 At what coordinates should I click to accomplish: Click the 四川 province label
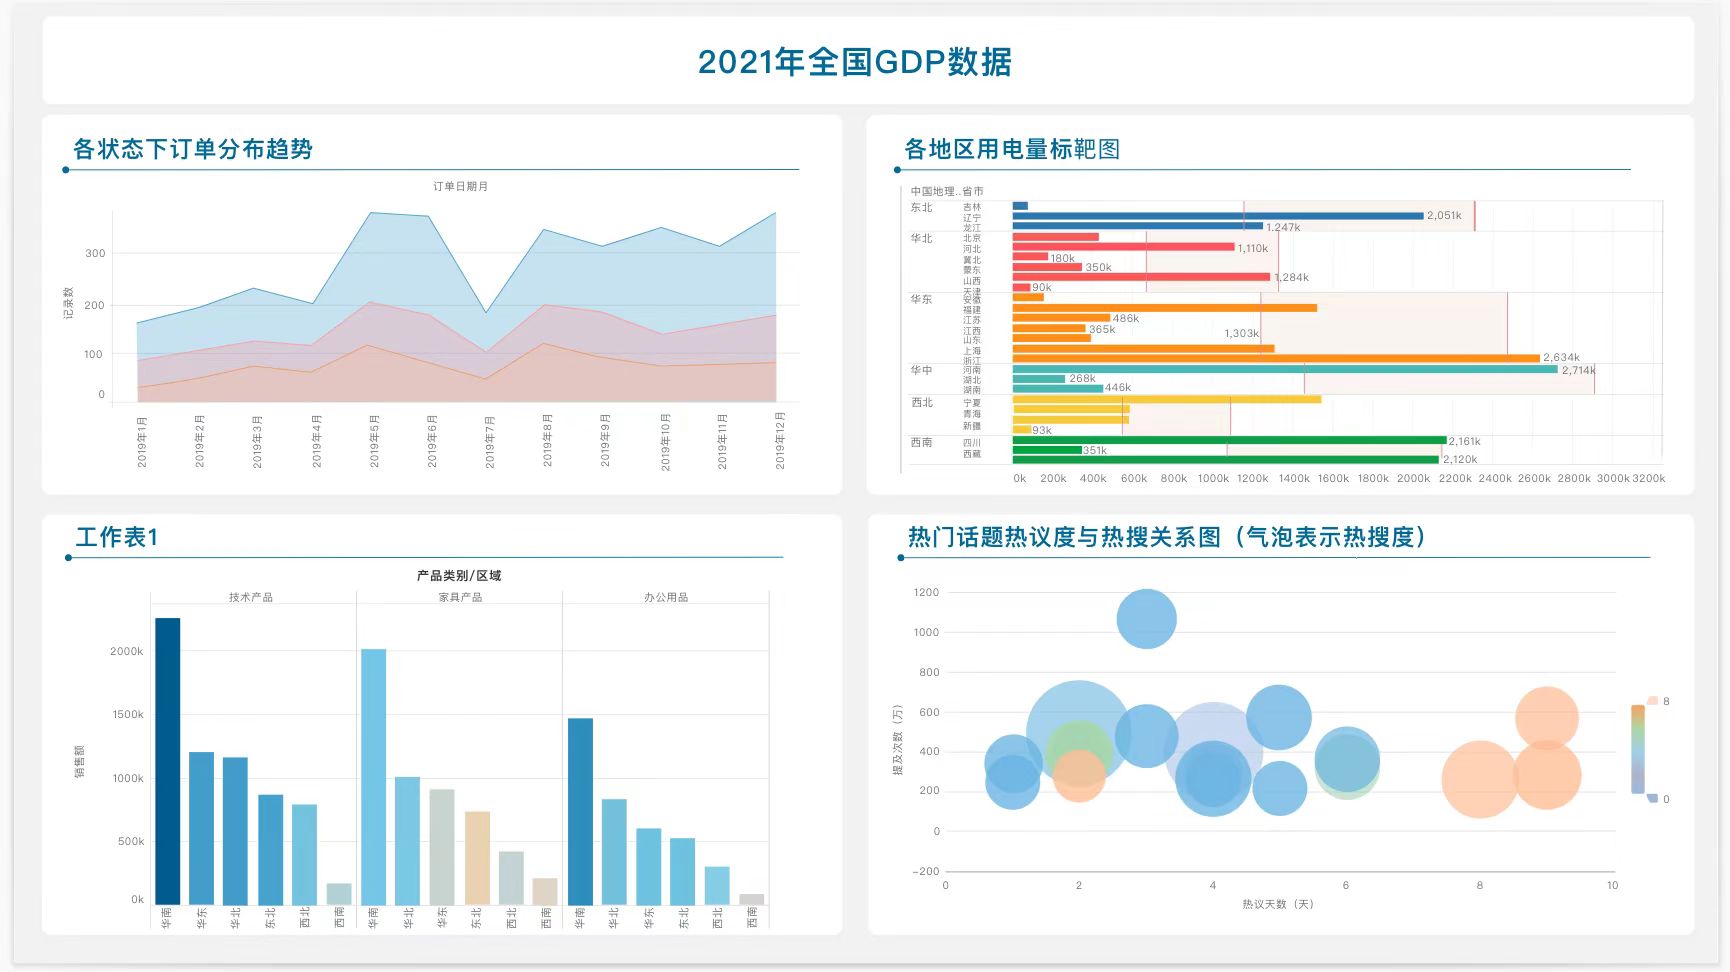[x=972, y=443]
